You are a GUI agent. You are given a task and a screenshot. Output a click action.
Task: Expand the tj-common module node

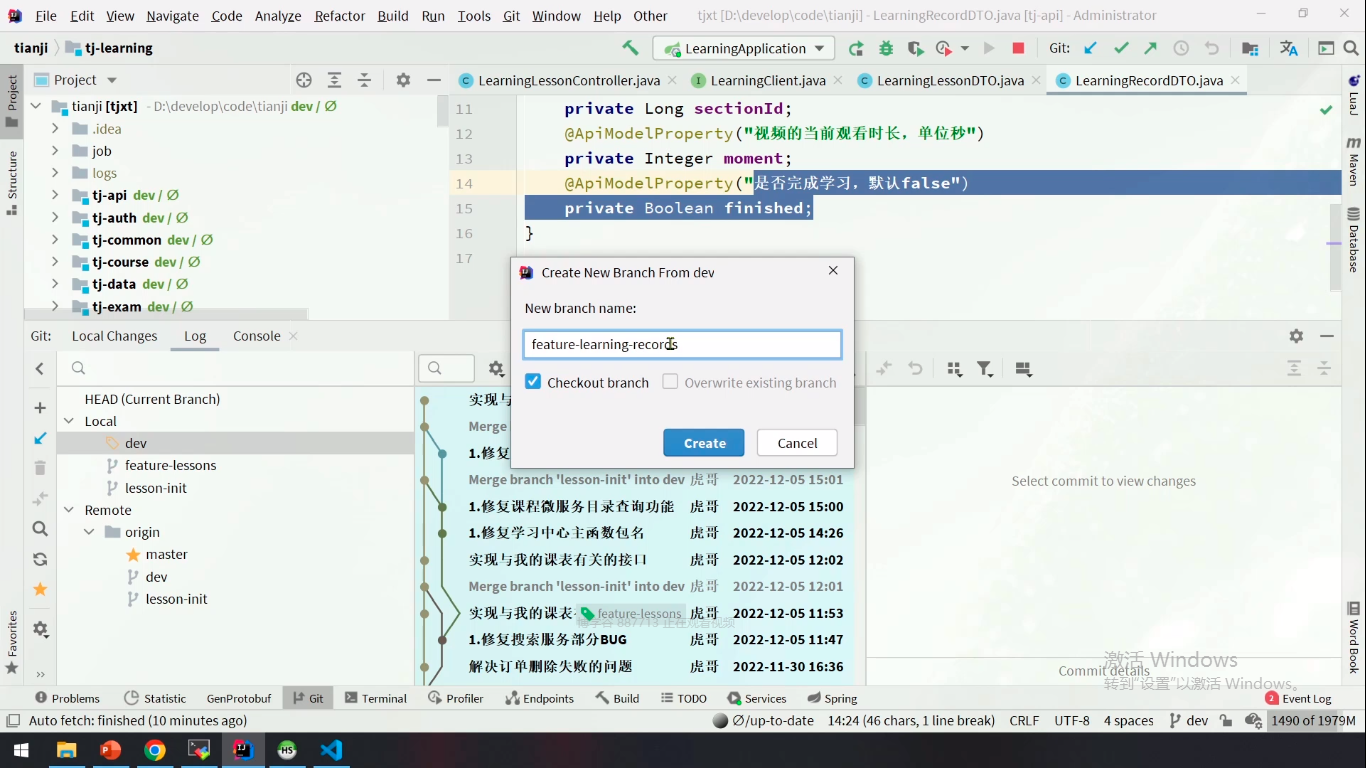(x=55, y=240)
